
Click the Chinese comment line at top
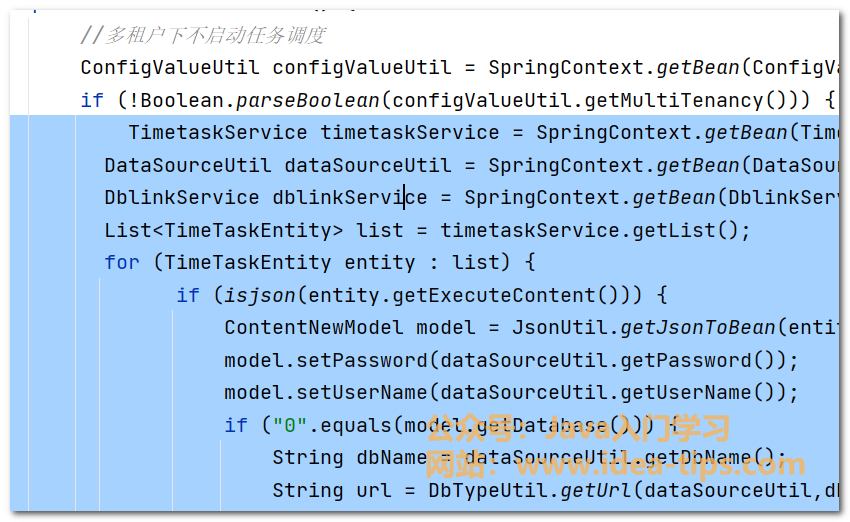click(202, 36)
